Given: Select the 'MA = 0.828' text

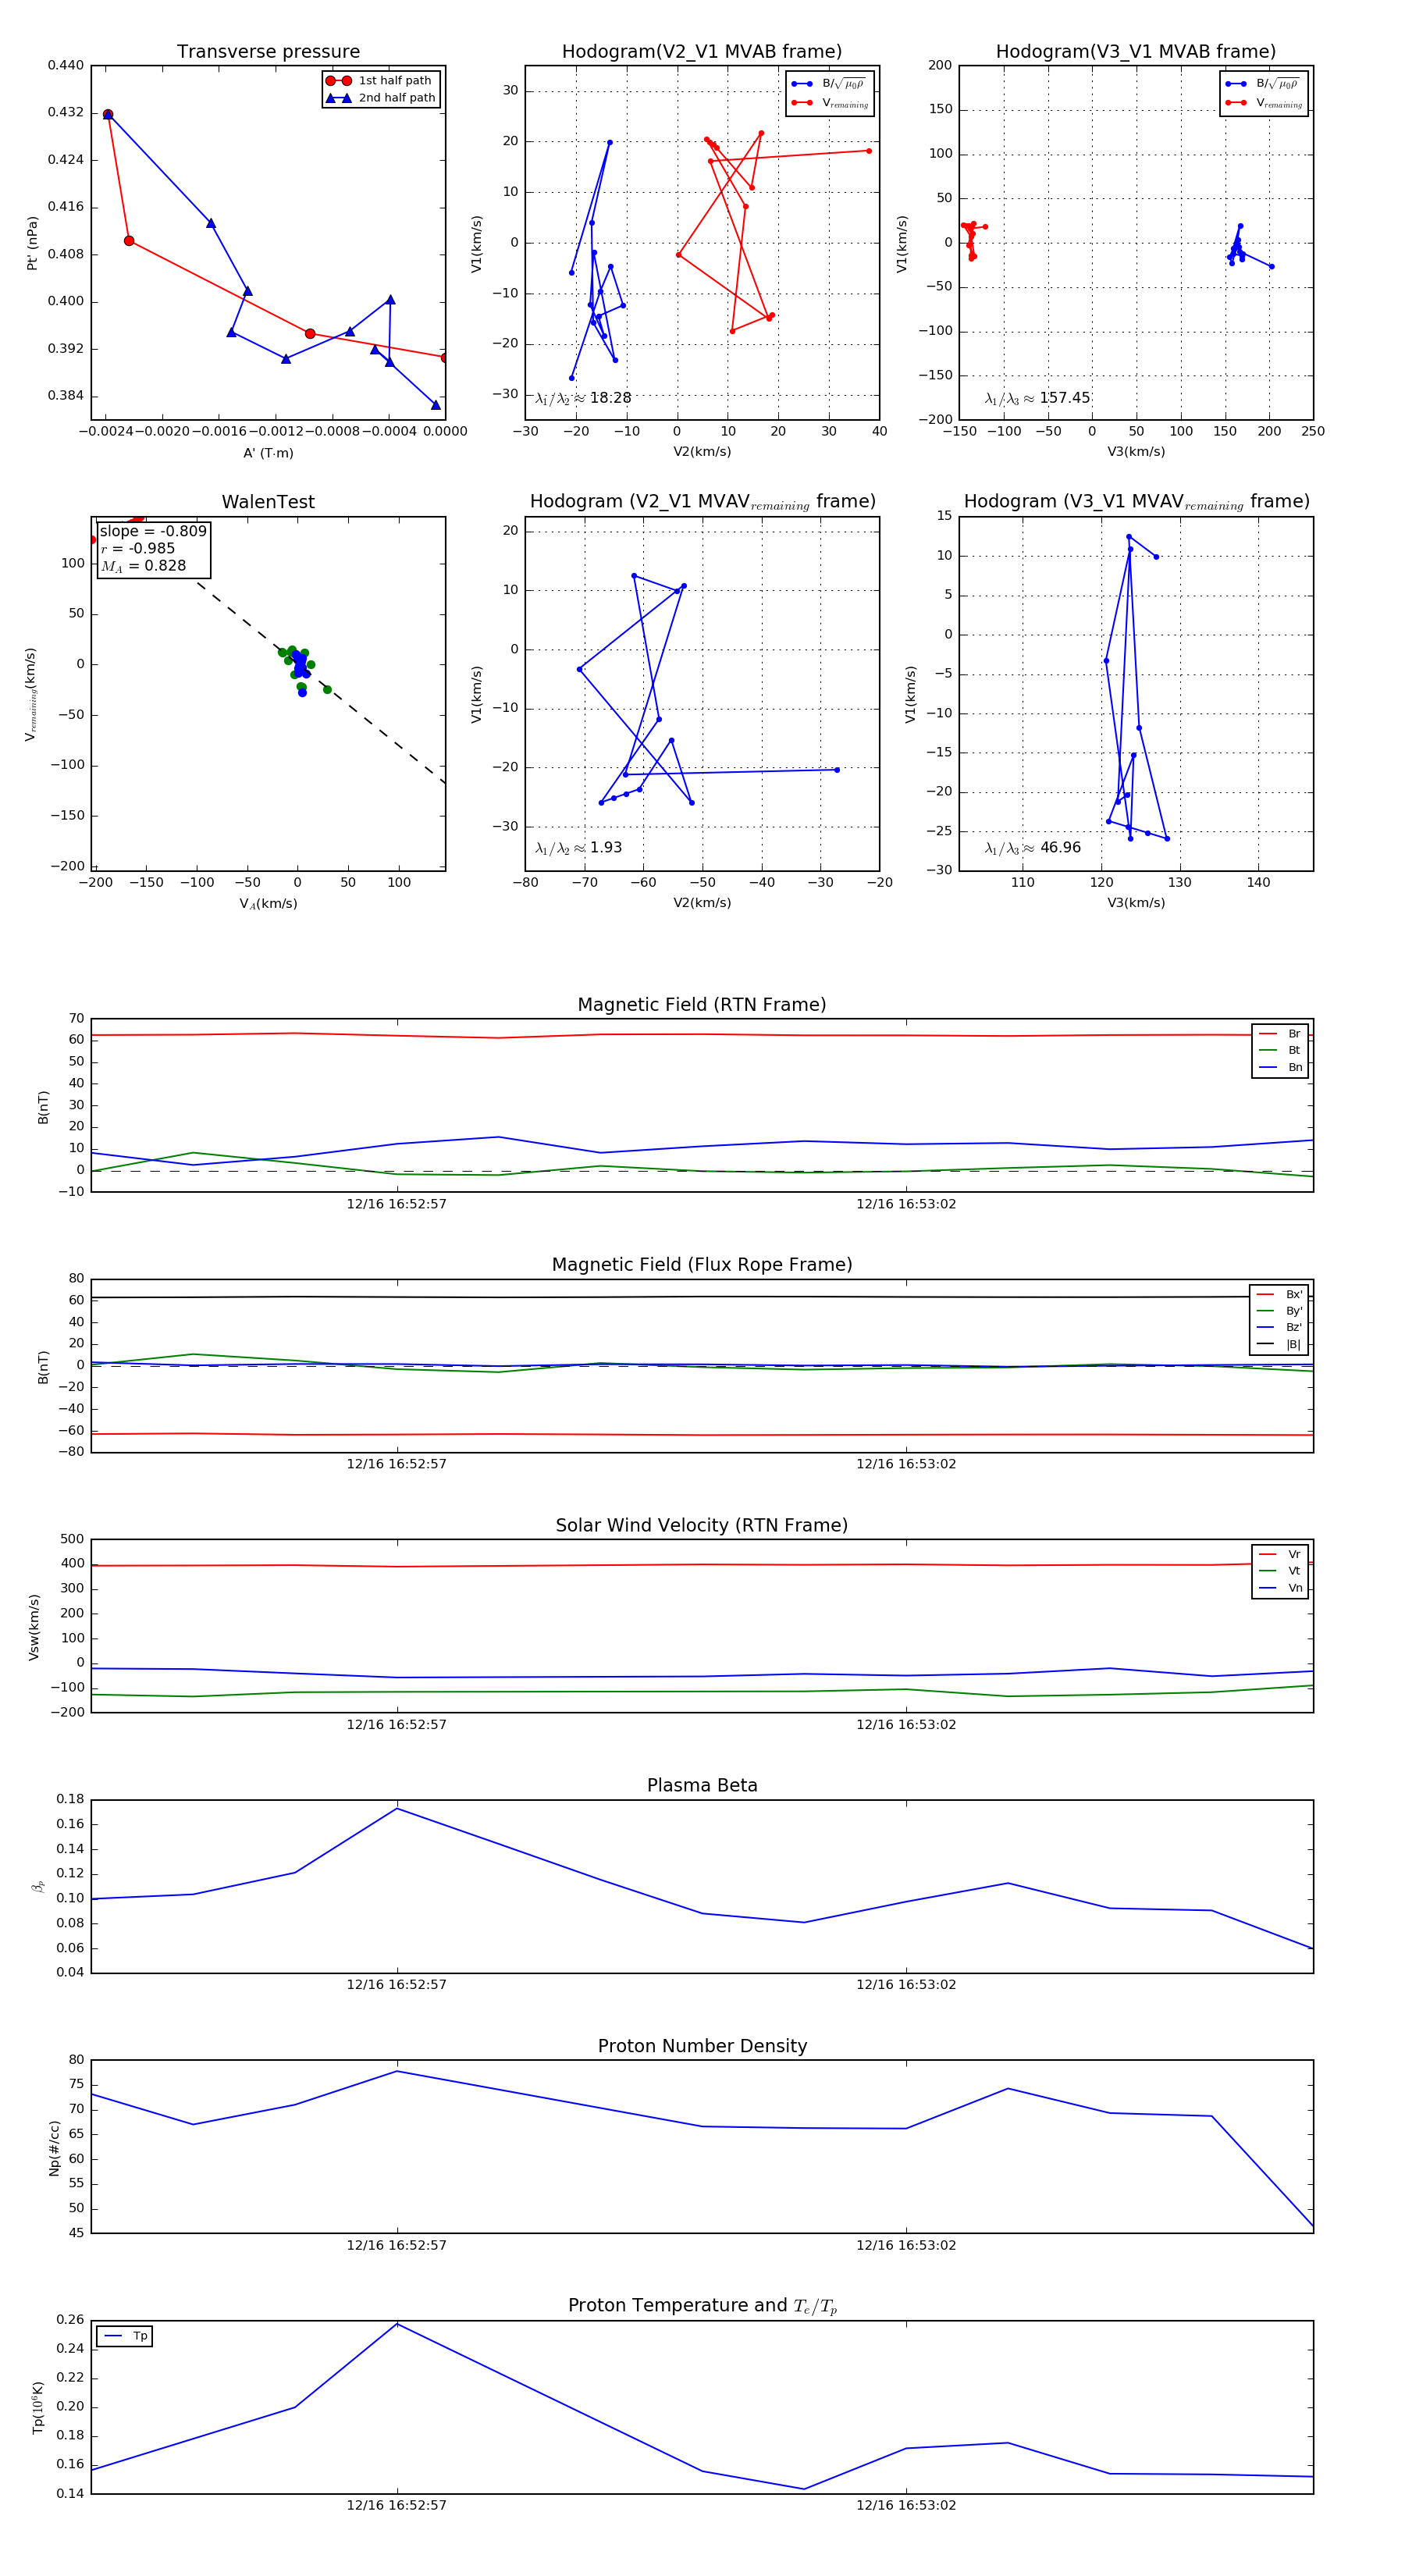Looking at the screenshot, I should (x=143, y=566).
